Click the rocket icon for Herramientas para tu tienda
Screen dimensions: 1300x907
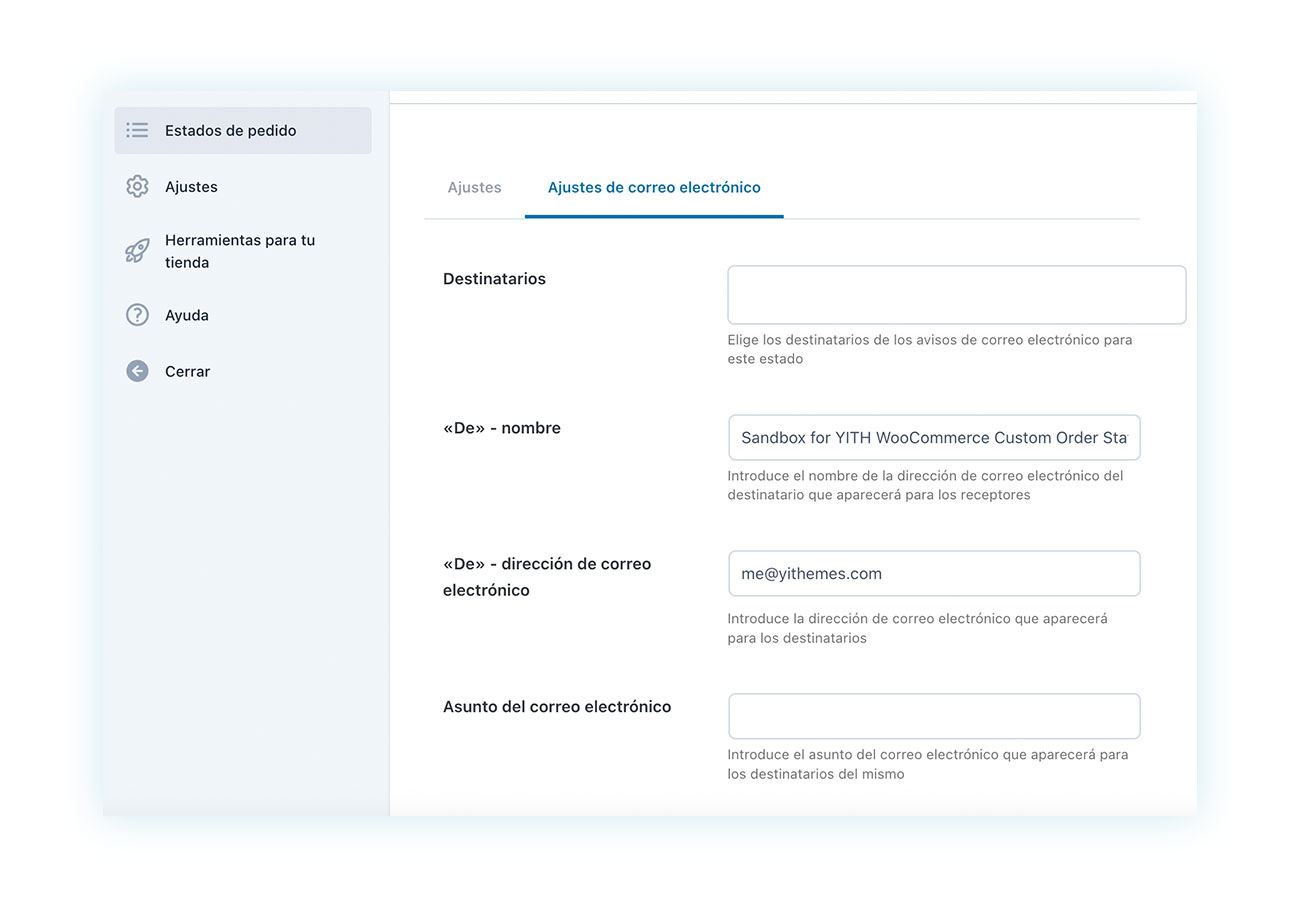[137, 250]
